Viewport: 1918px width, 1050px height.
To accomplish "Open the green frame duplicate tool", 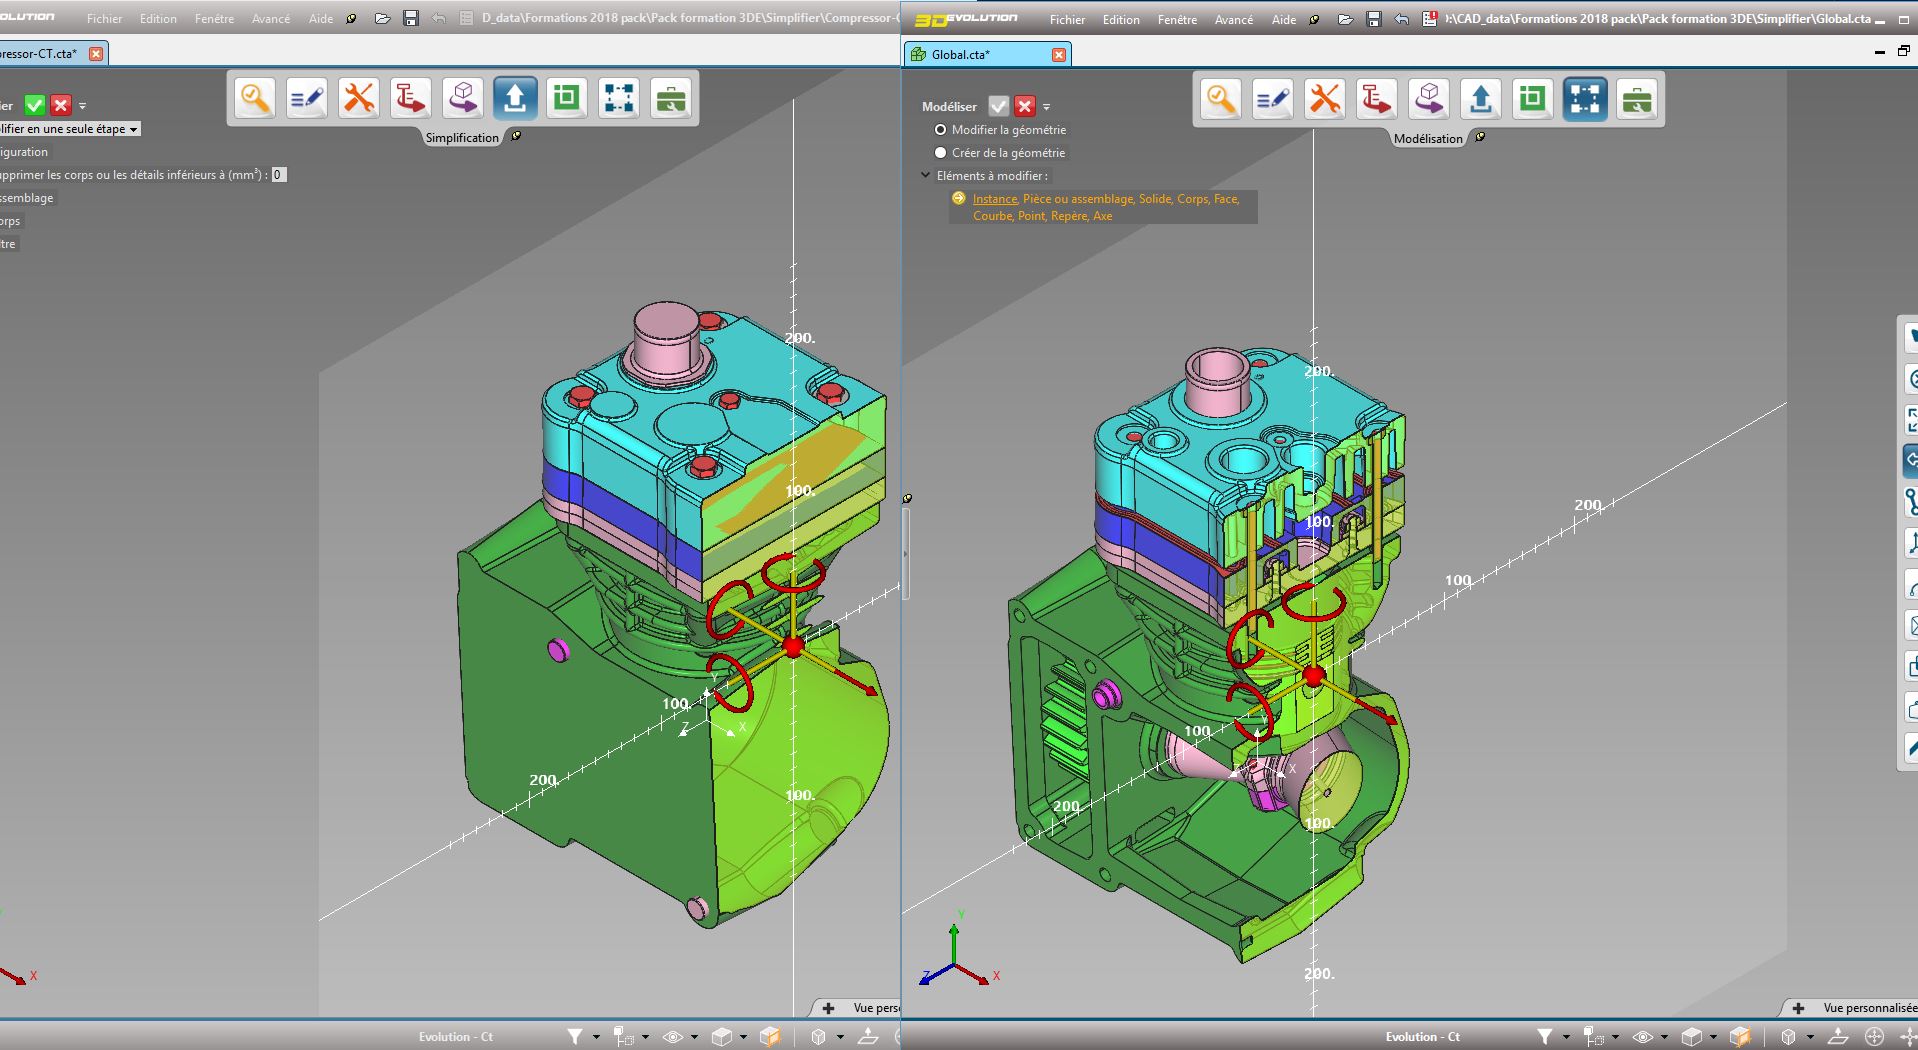I will pos(1533,99).
